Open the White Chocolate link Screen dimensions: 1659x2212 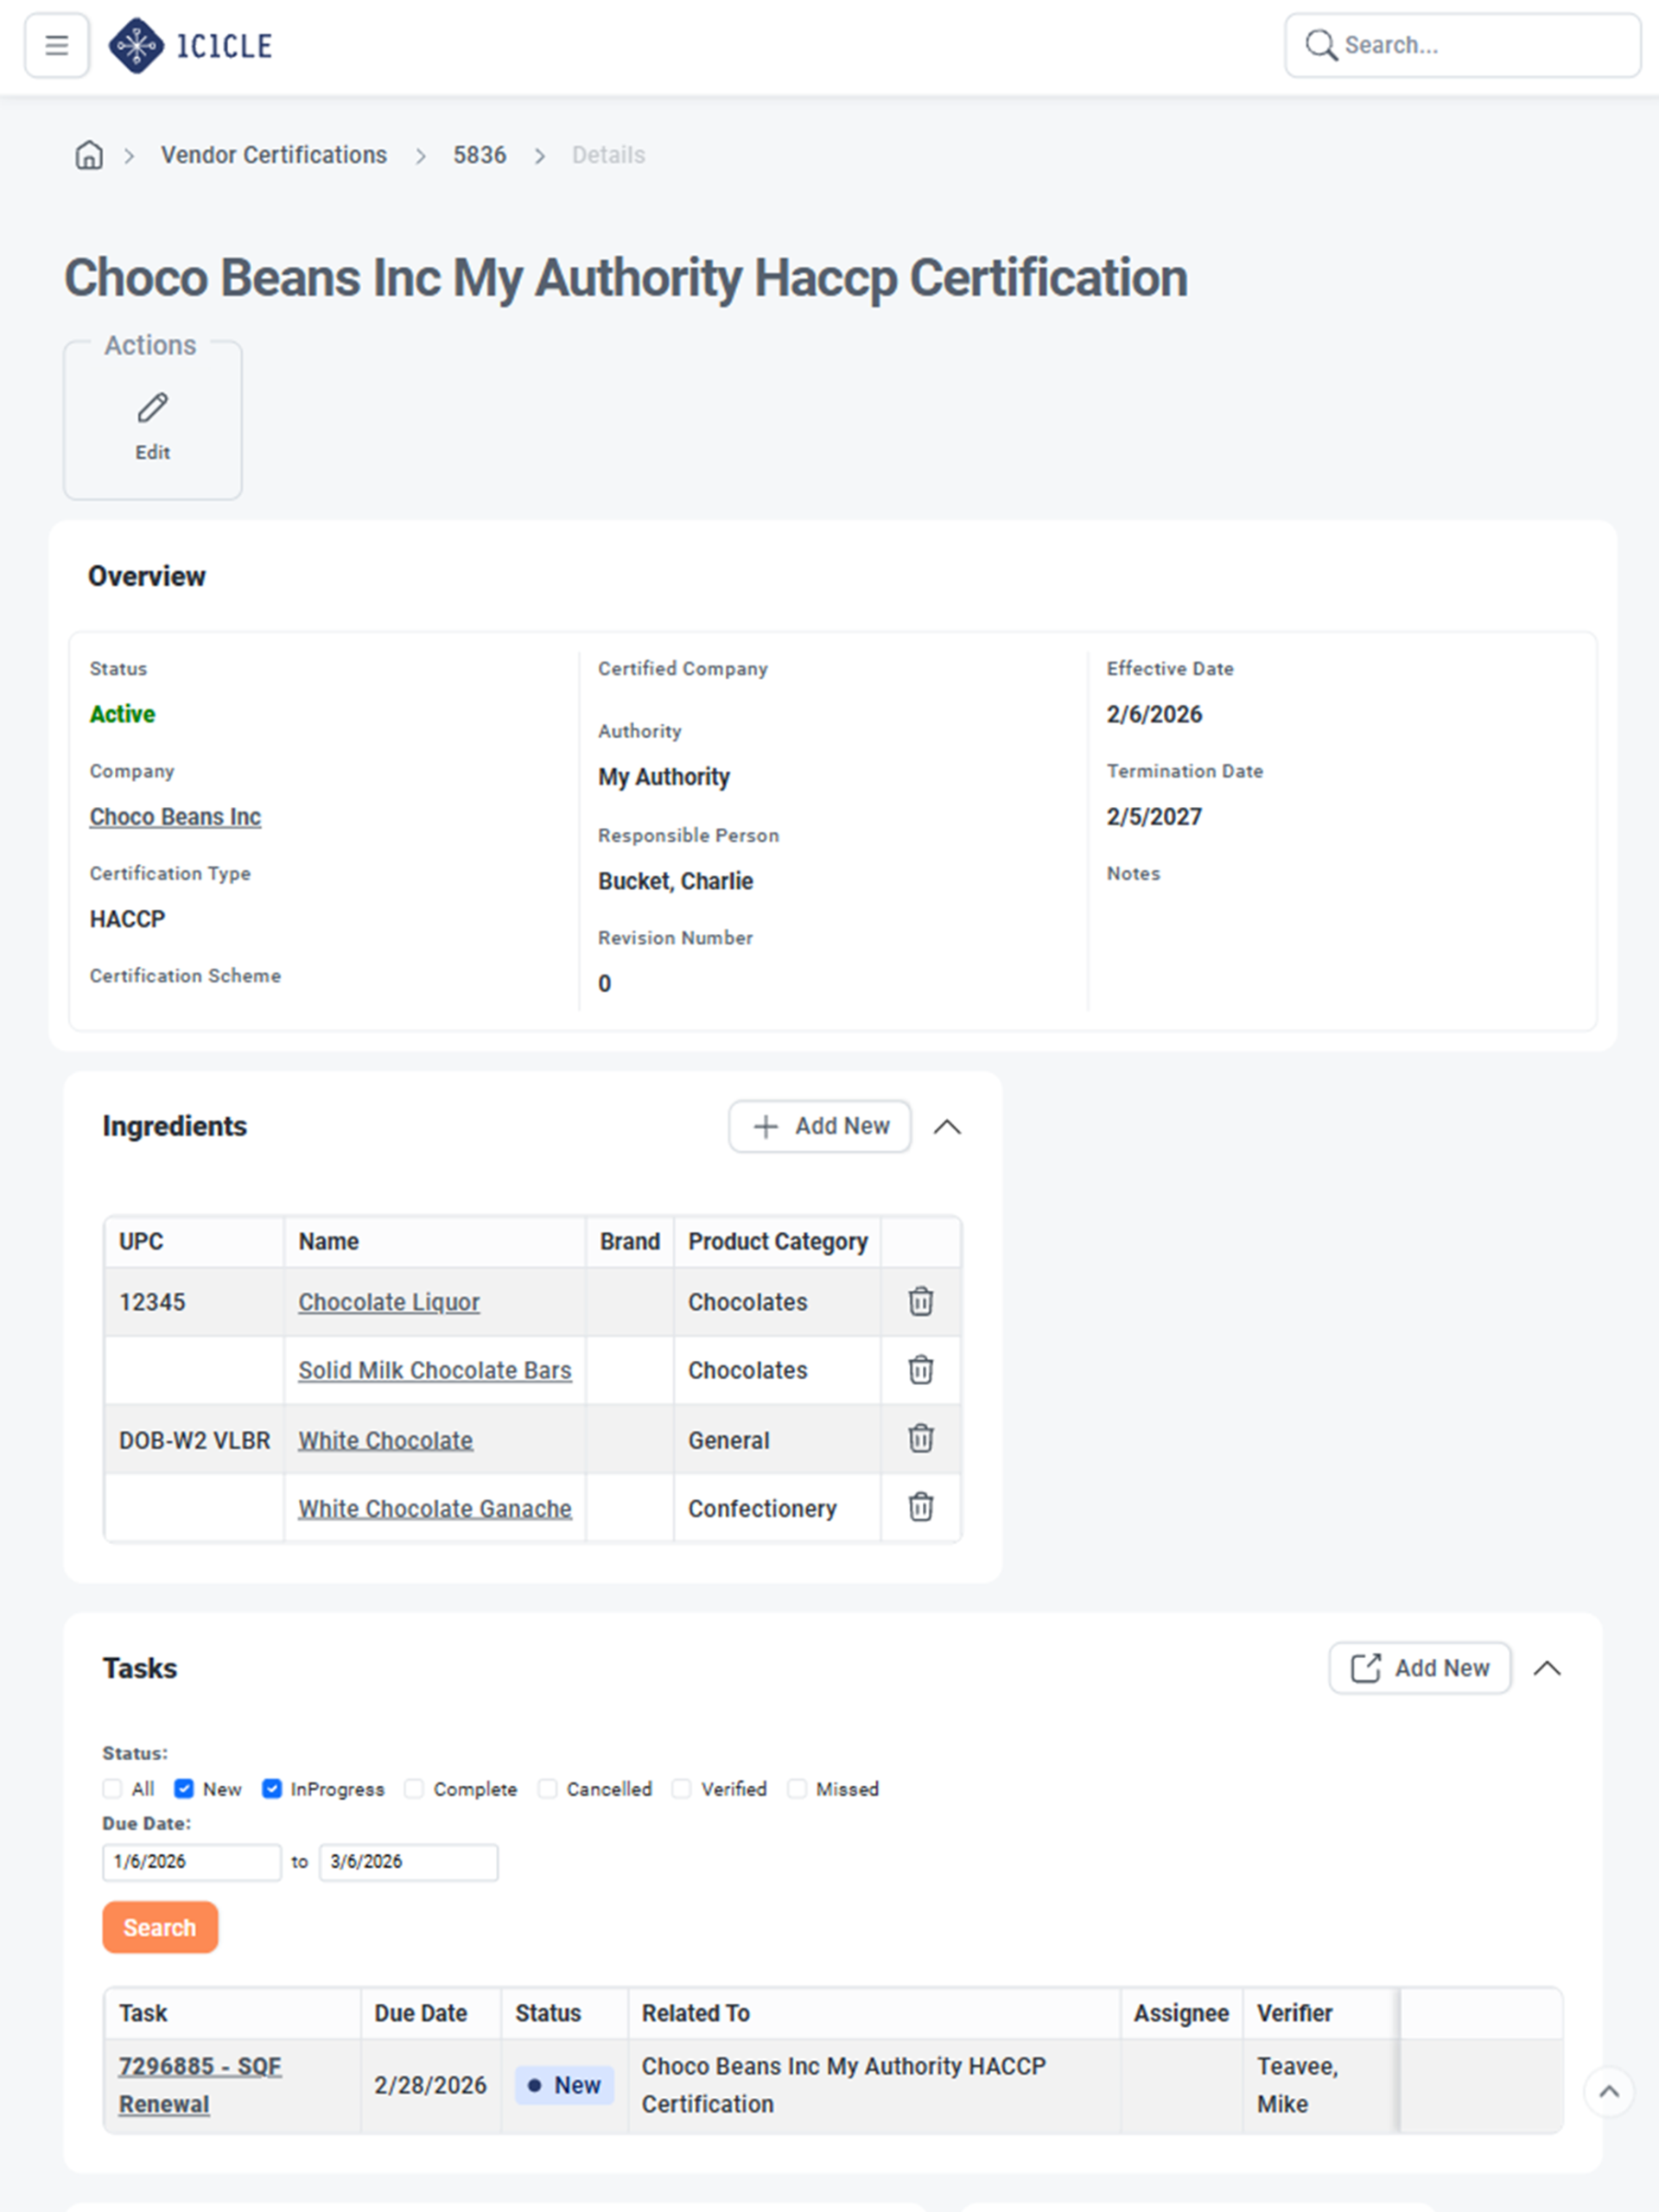coord(385,1440)
